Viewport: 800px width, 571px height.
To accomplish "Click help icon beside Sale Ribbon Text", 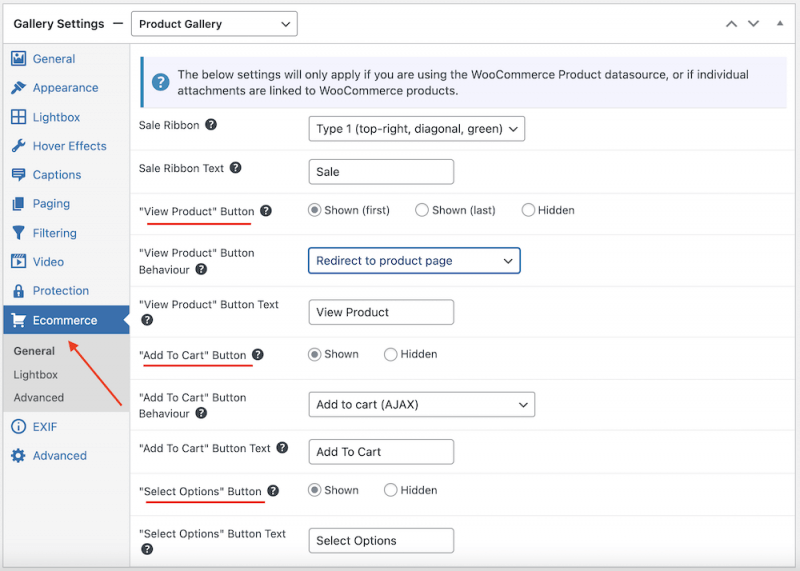I will pos(236,169).
